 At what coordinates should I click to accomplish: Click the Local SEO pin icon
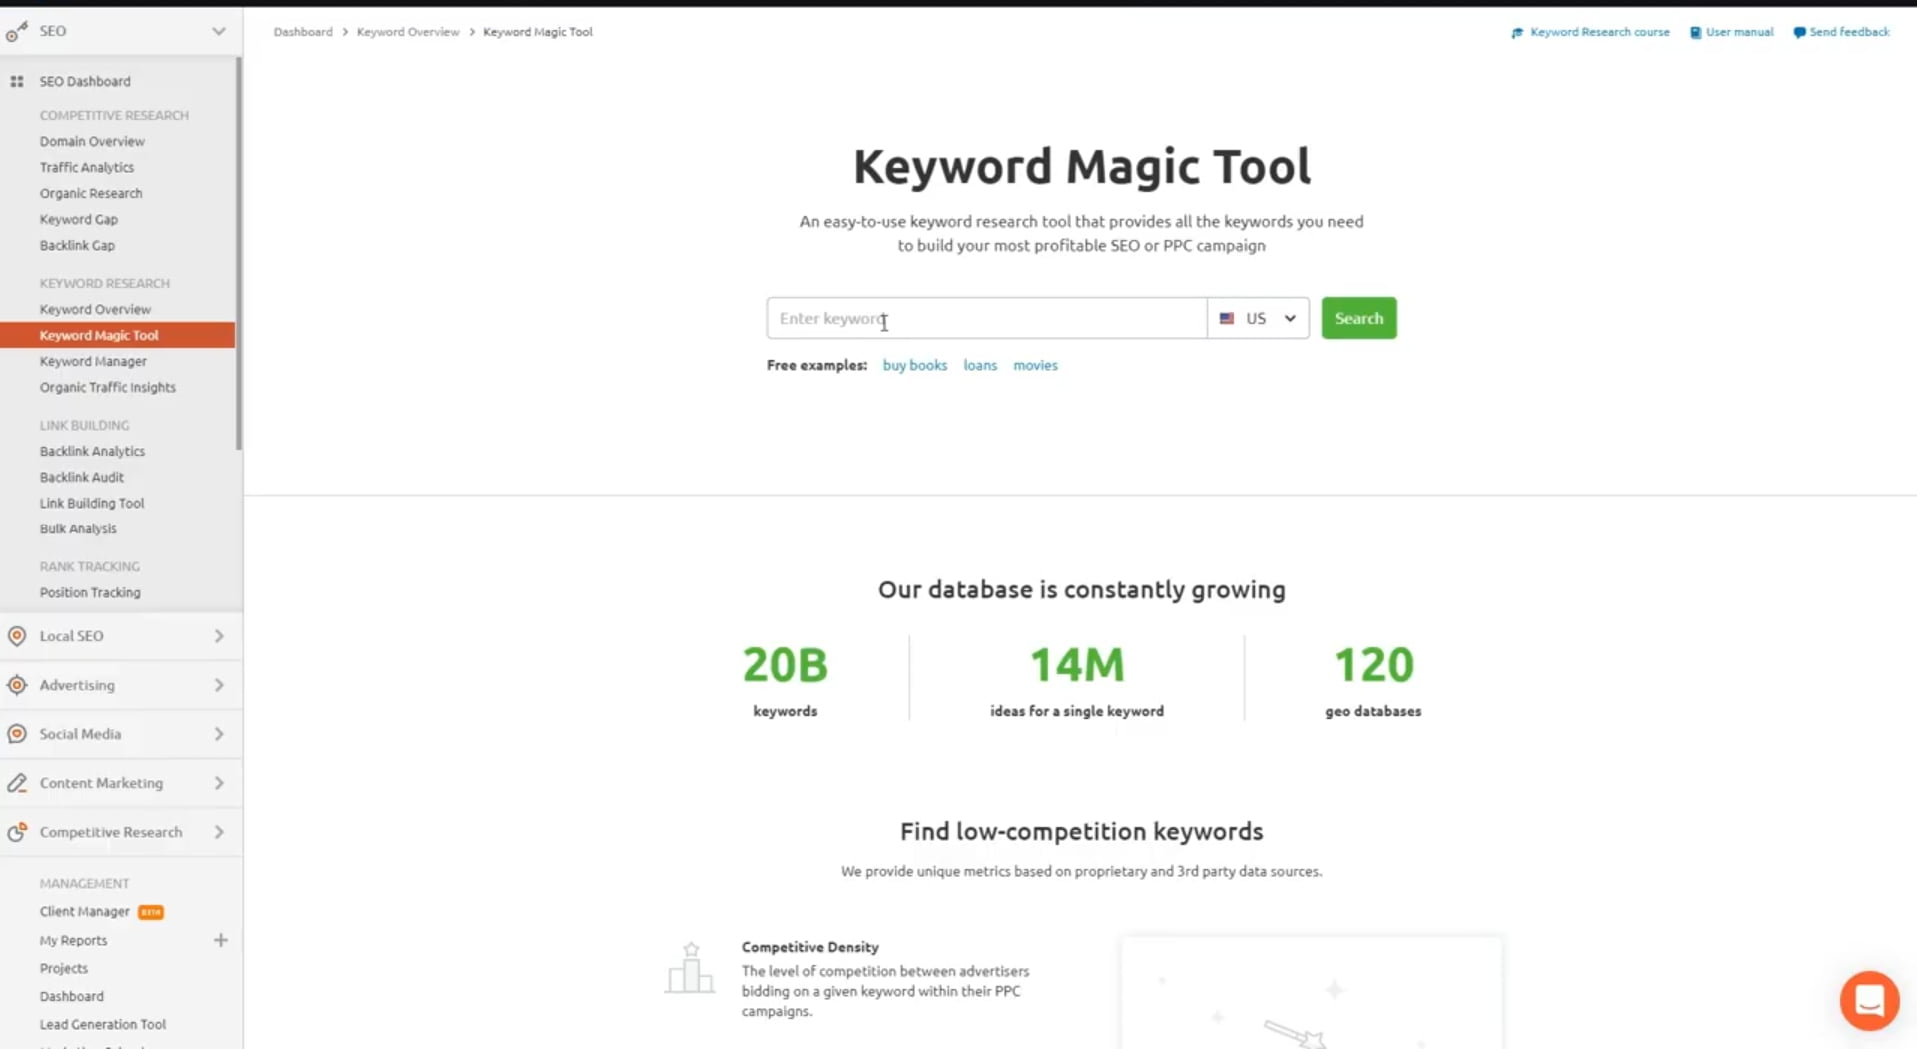coord(16,636)
